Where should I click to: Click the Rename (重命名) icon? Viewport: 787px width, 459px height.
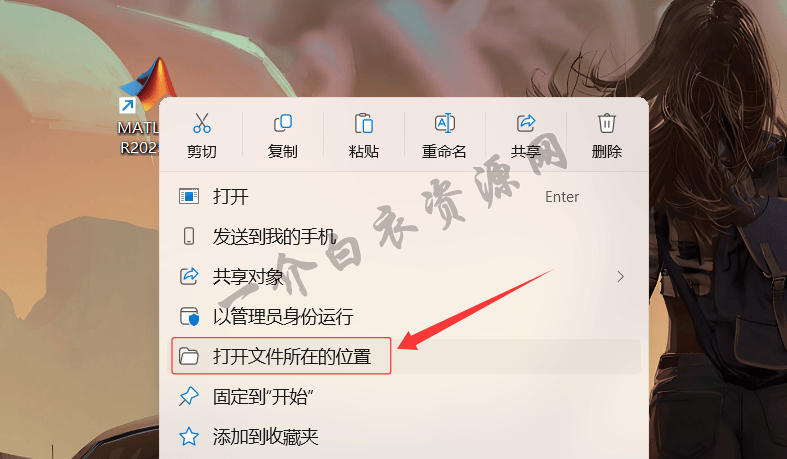click(x=445, y=123)
